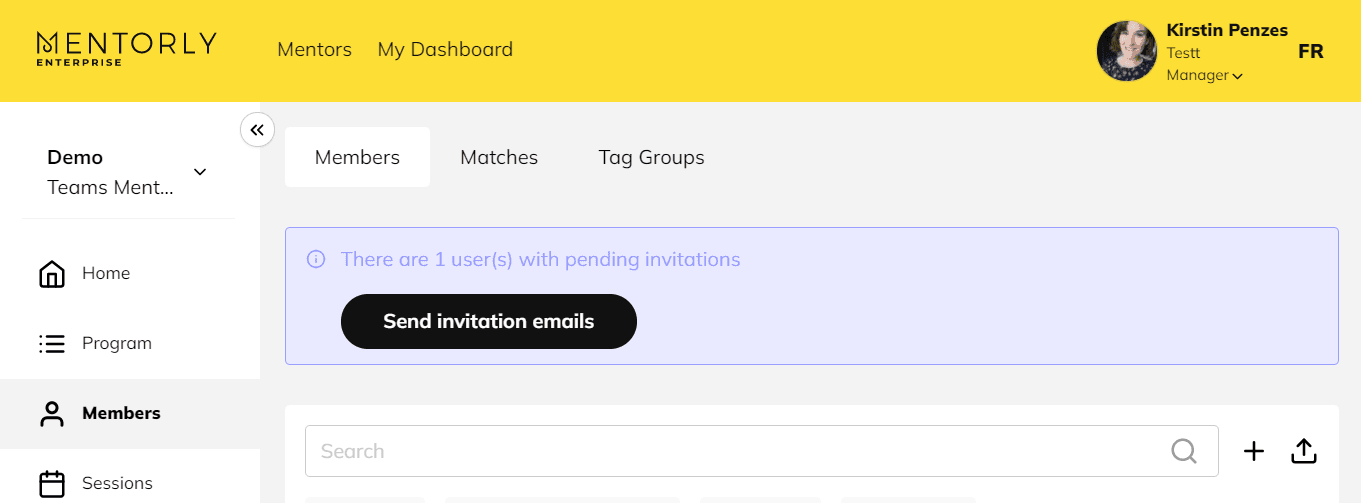Click the magnifier search icon
1361x503 pixels.
tap(1184, 452)
